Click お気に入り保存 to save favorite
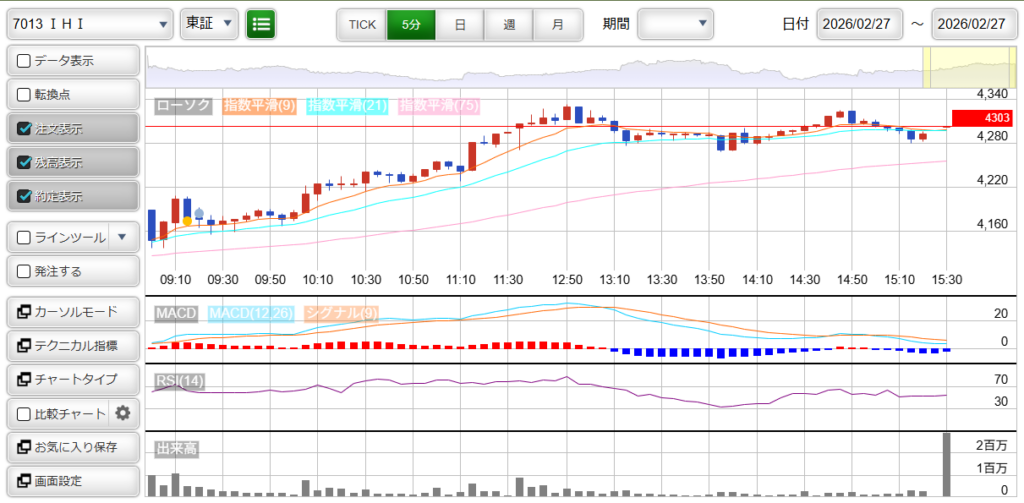The image size is (1024, 503). 72,447
